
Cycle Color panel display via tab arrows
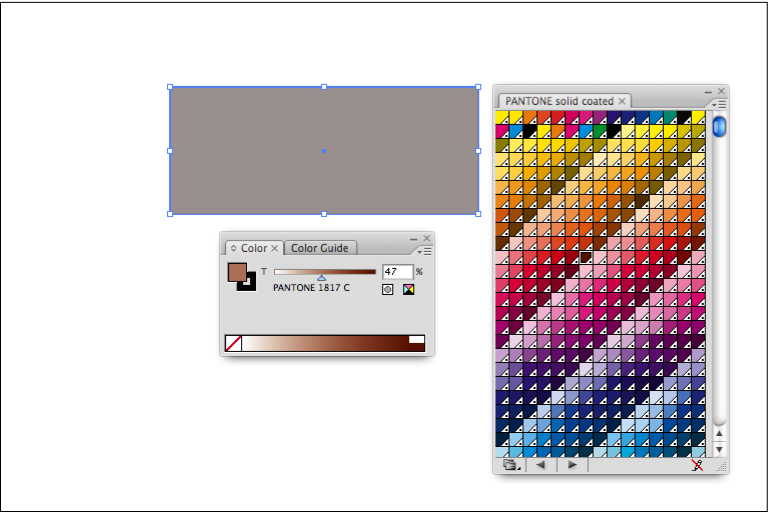[234, 248]
